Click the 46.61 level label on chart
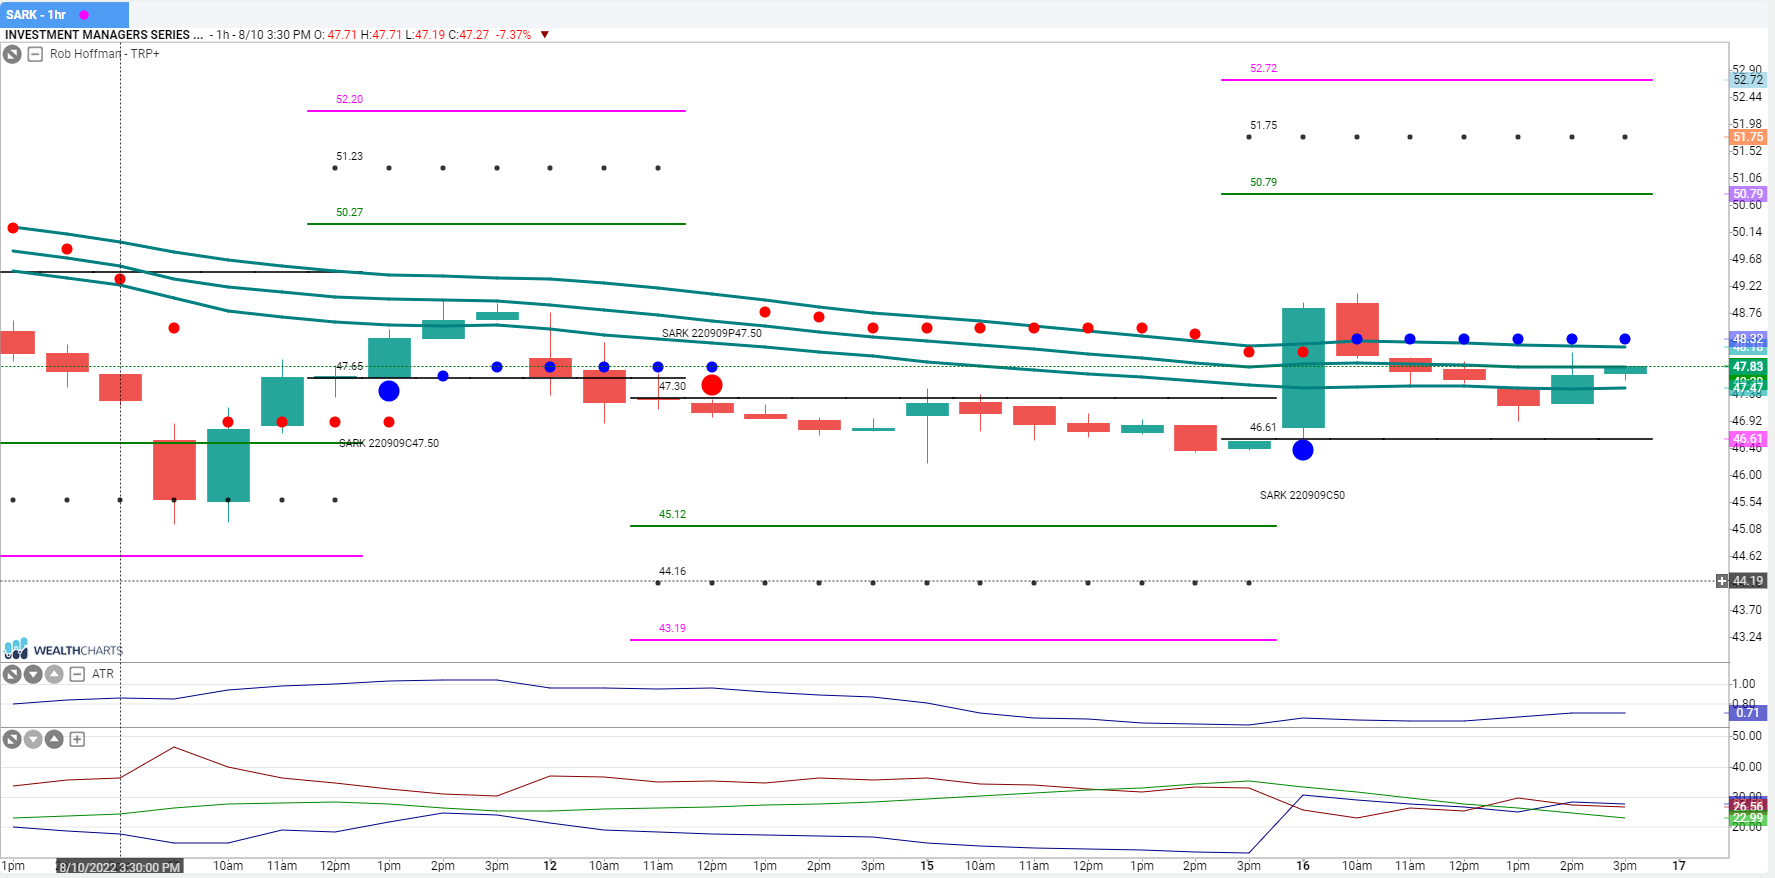 click(1264, 427)
